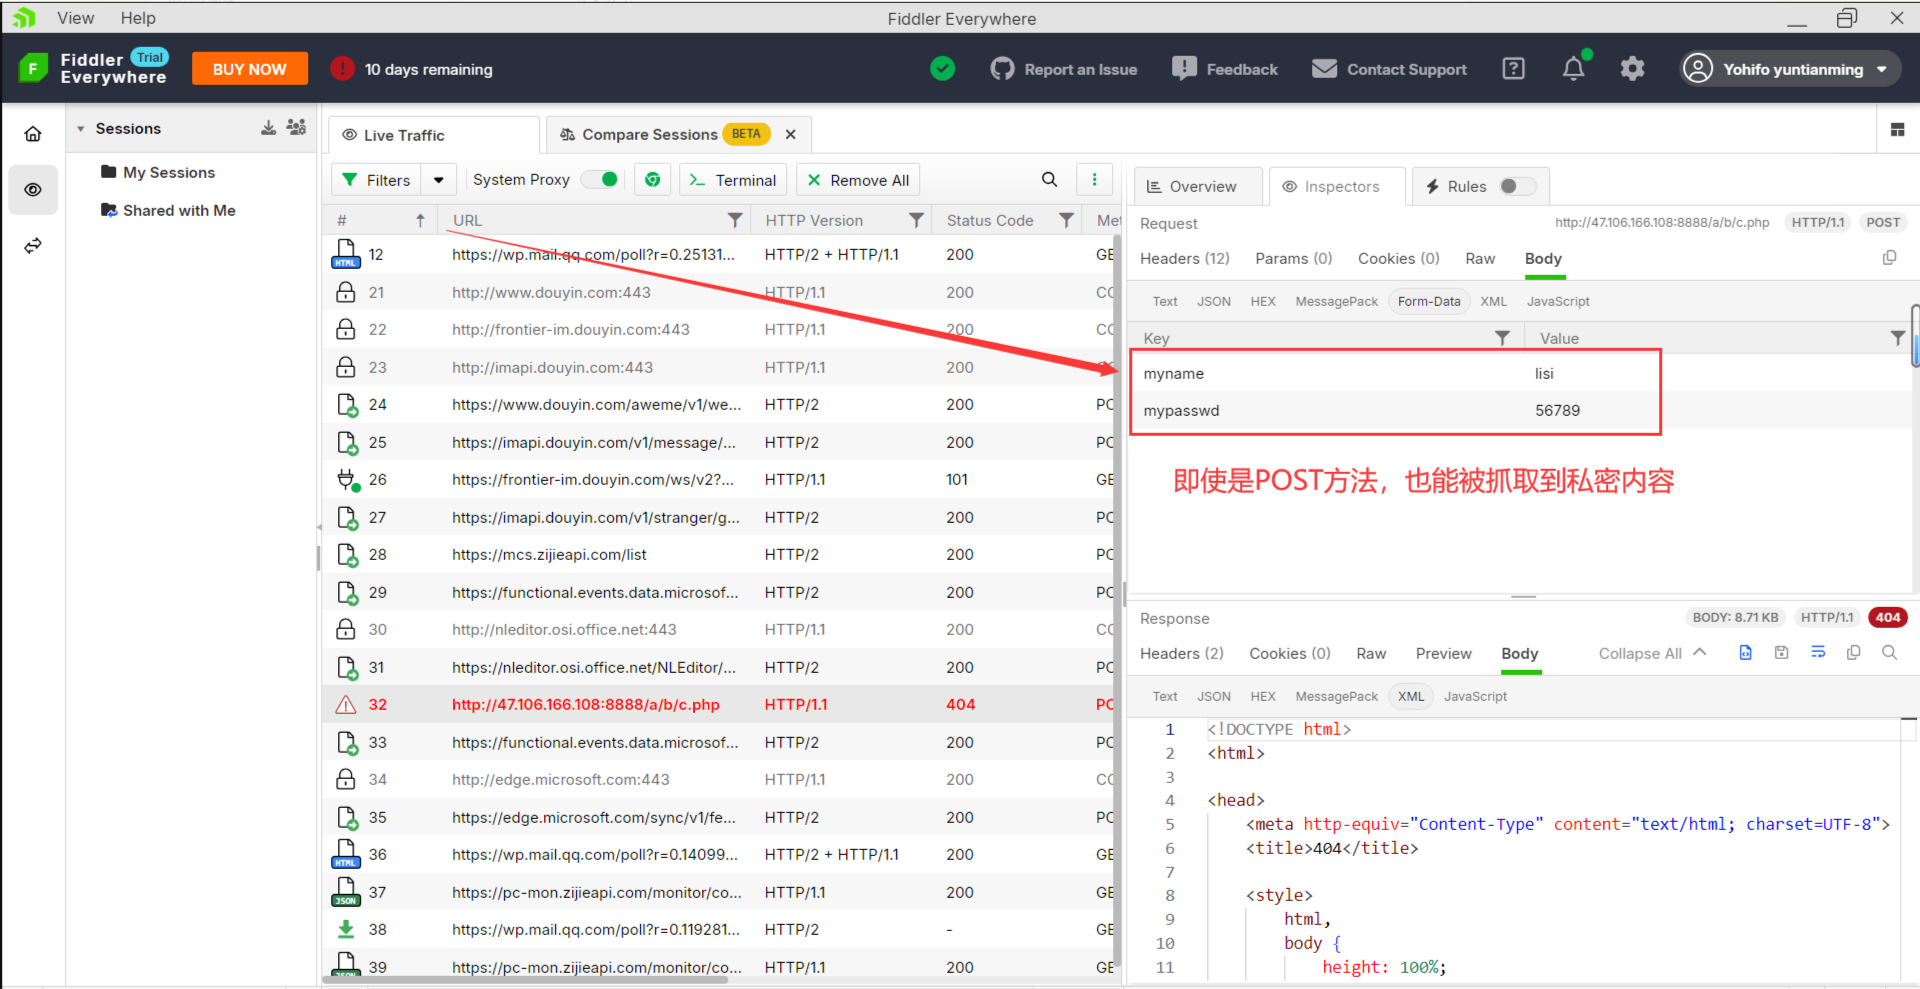The image size is (1920, 989).
Task: Filter the Value column in form data
Action: click(1897, 338)
